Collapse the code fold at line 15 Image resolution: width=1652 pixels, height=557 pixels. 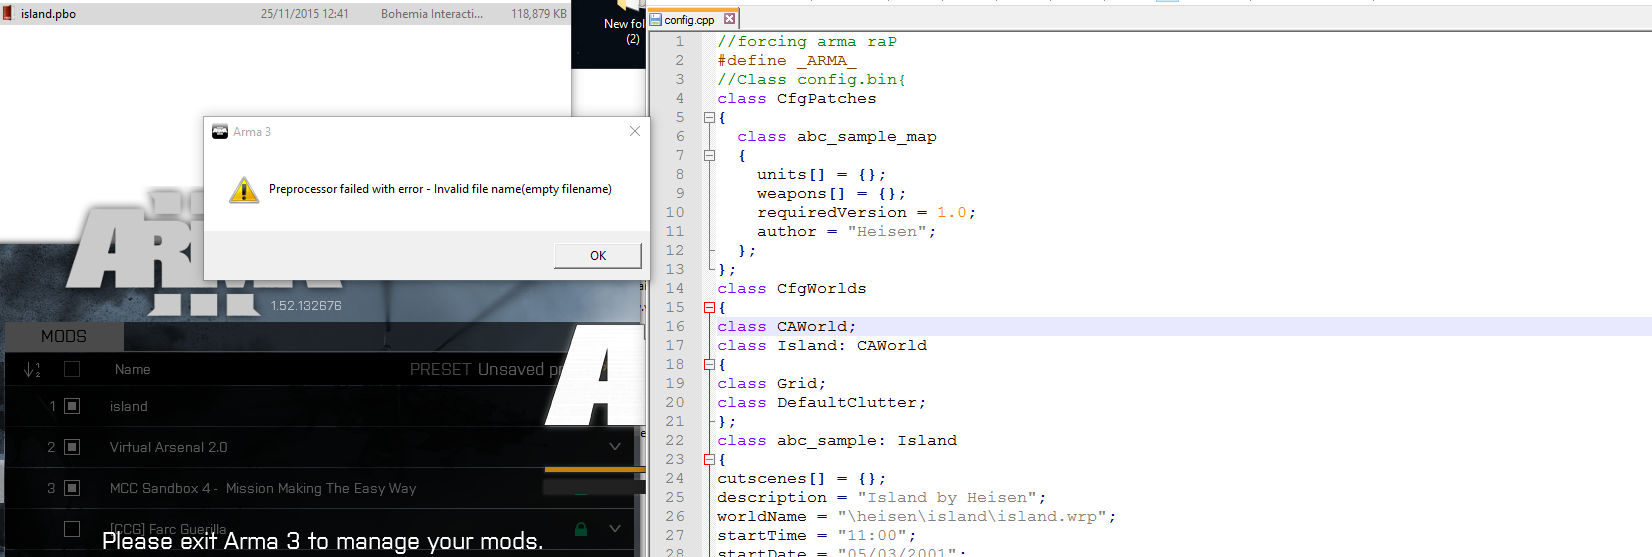(x=709, y=307)
